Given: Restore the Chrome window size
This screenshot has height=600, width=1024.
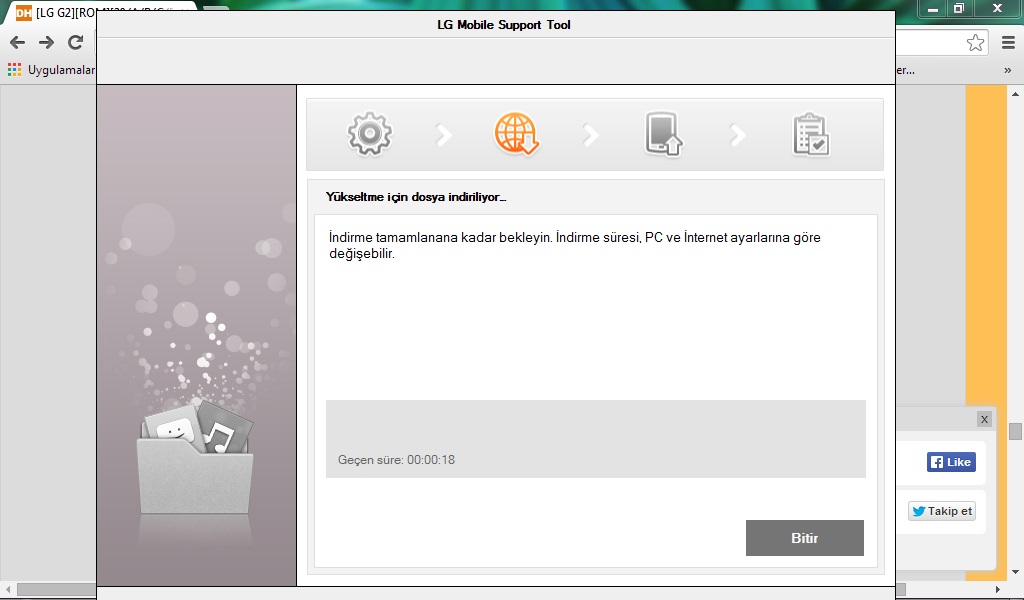Looking at the screenshot, I should tap(959, 8).
